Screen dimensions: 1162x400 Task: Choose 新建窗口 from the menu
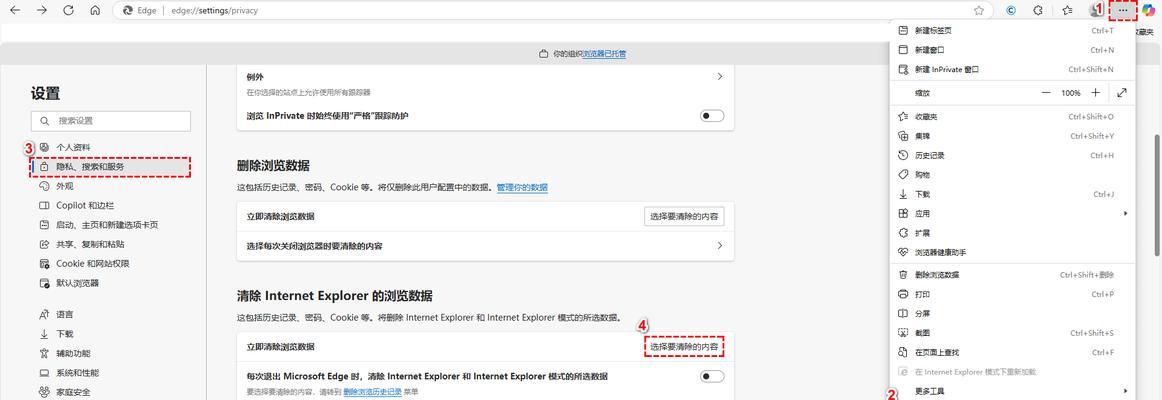(1012, 50)
